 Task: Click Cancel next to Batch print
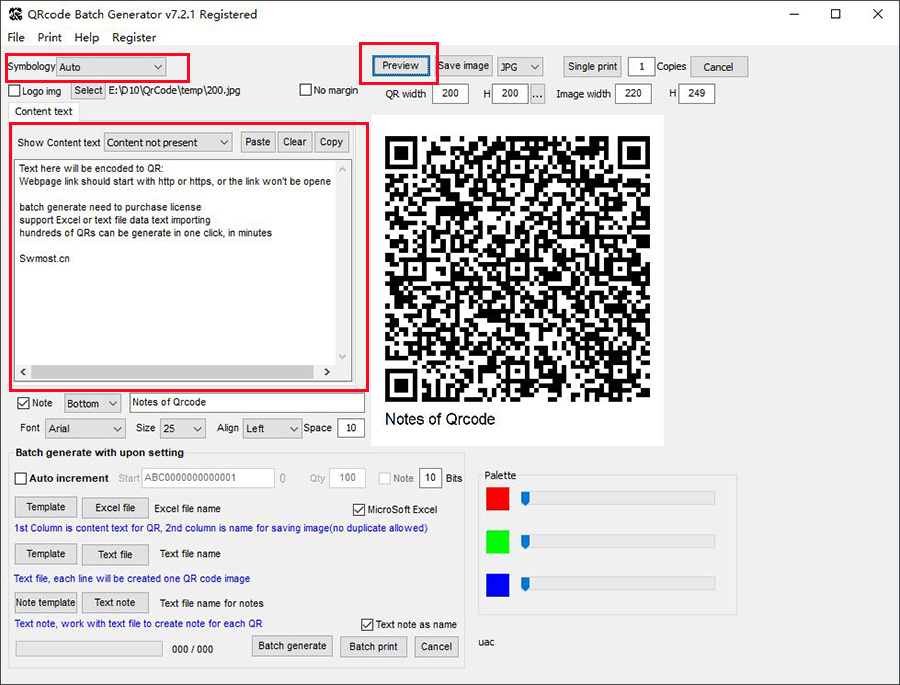coord(436,647)
